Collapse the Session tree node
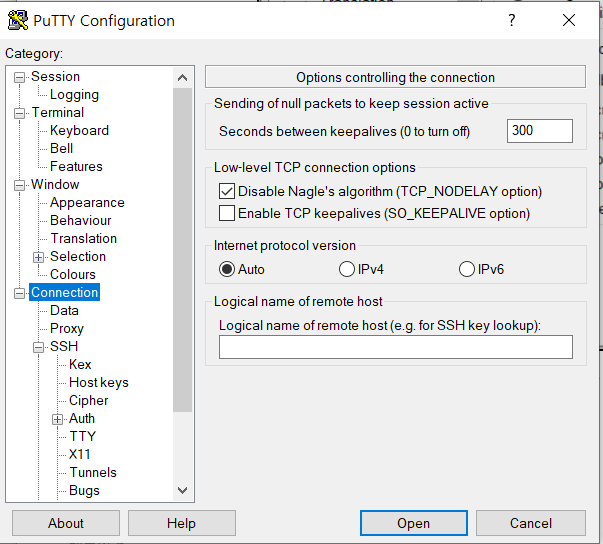 (19, 77)
